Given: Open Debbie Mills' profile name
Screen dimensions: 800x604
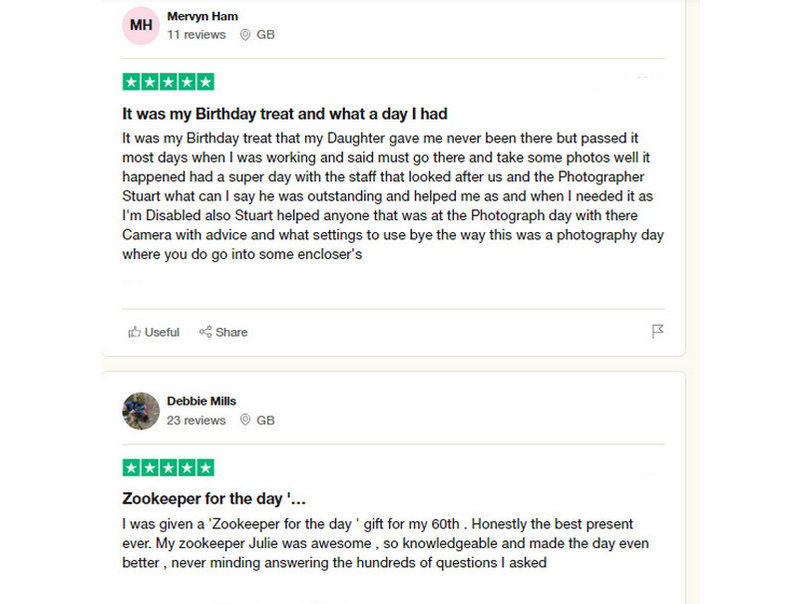Looking at the screenshot, I should coord(202,401).
